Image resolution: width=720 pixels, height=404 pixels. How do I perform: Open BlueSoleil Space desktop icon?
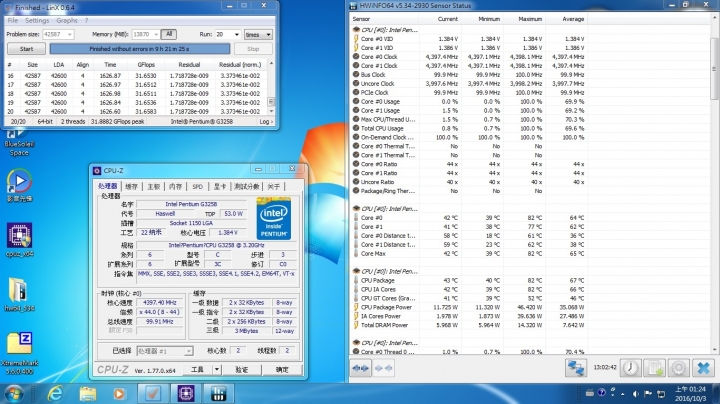(x=19, y=142)
